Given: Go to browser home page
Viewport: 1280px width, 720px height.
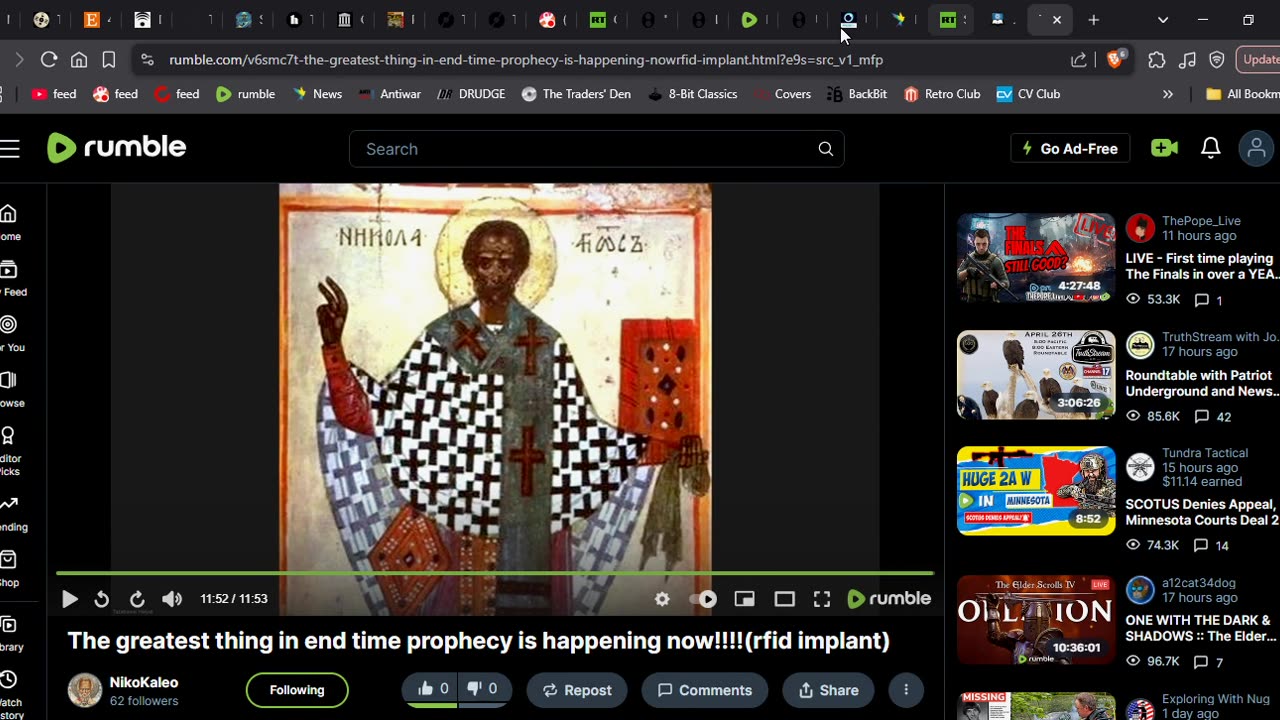Looking at the screenshot, I should click(x=79, y=60).
